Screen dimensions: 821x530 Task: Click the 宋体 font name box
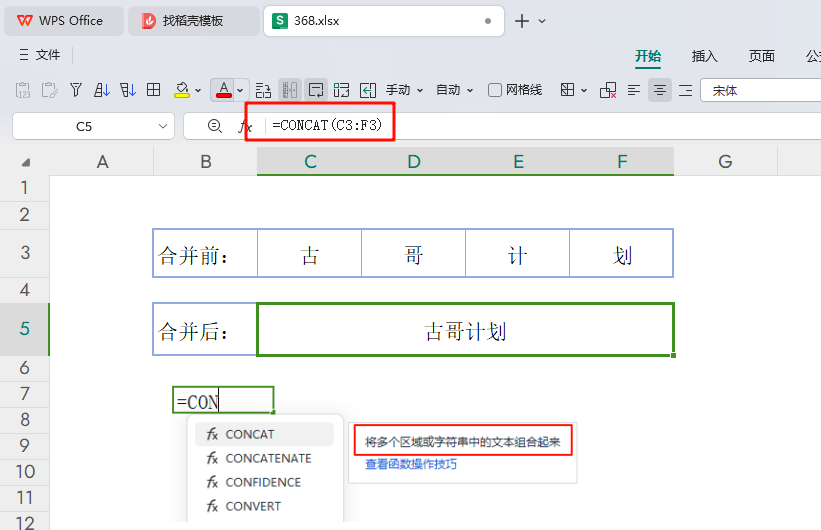[x=761, y=90]
